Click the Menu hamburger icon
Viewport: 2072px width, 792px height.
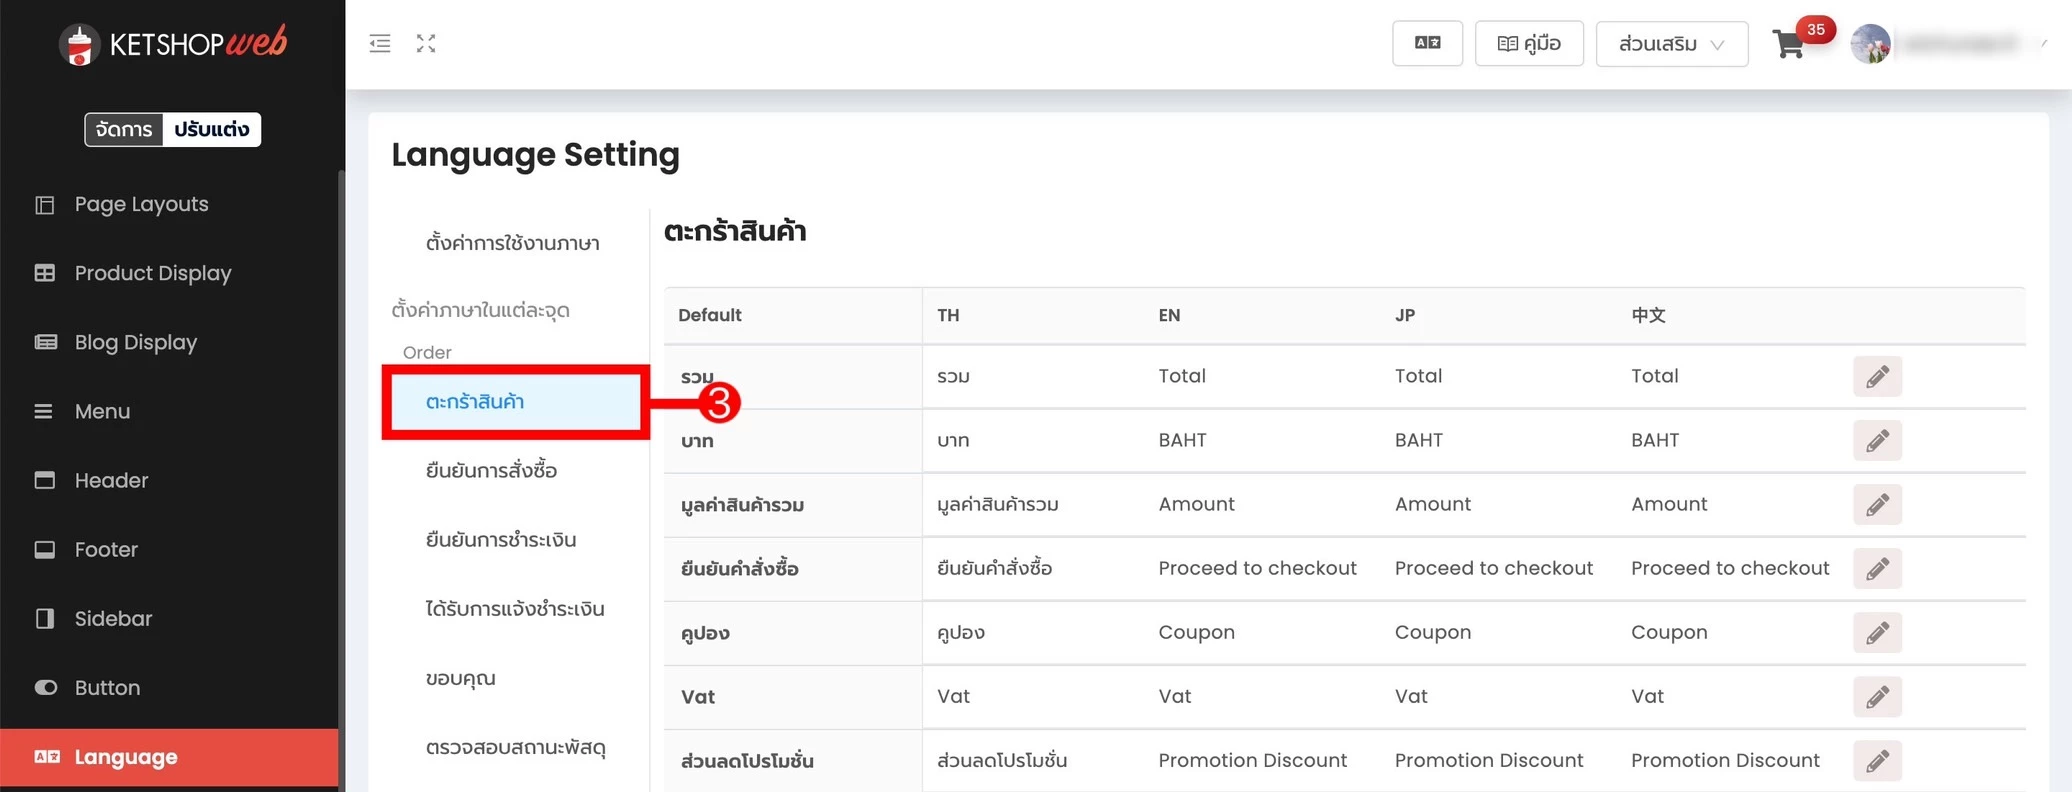pyautogui.click(x=44, y=411)
